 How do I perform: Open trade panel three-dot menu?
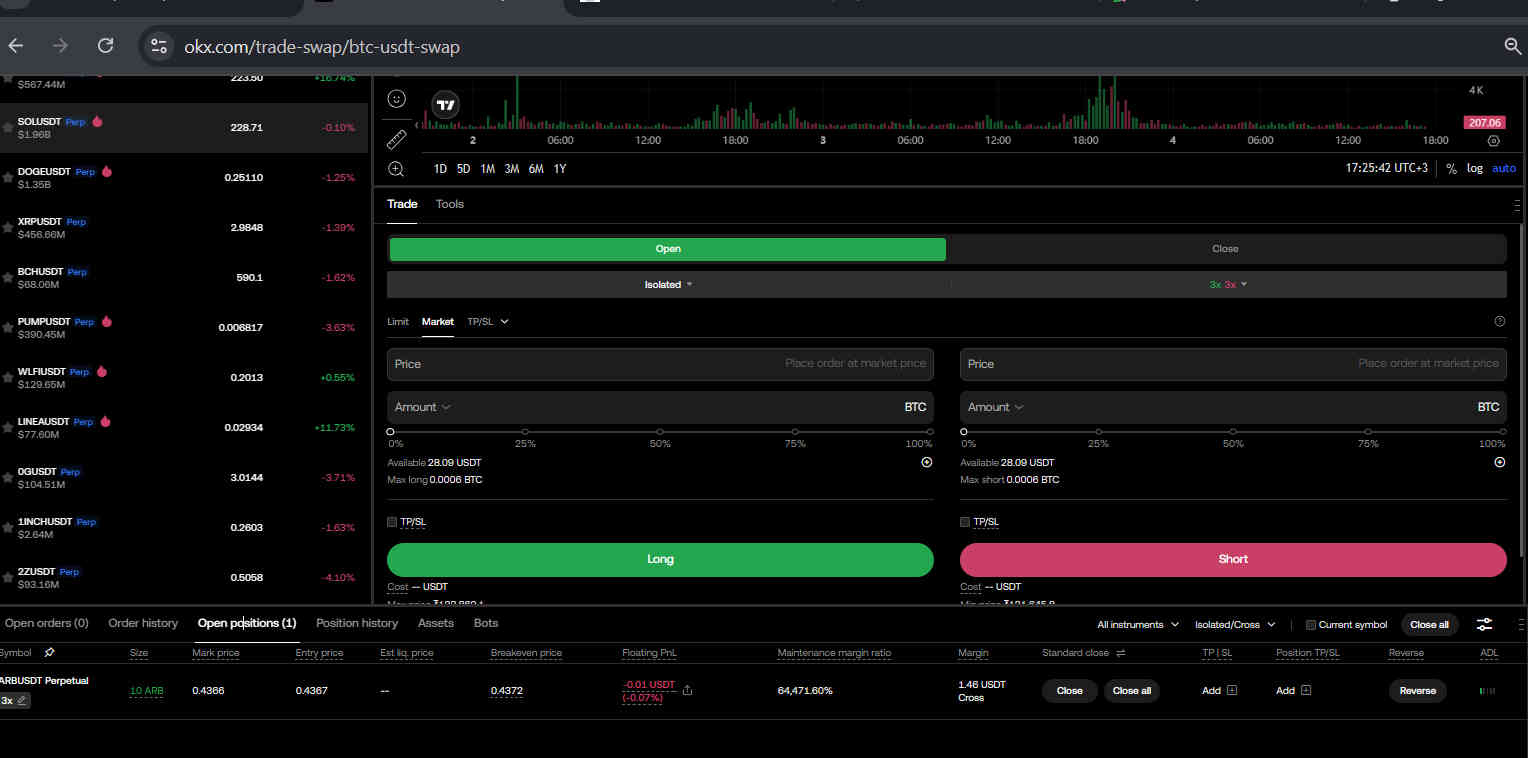[x=1517, y=204]
